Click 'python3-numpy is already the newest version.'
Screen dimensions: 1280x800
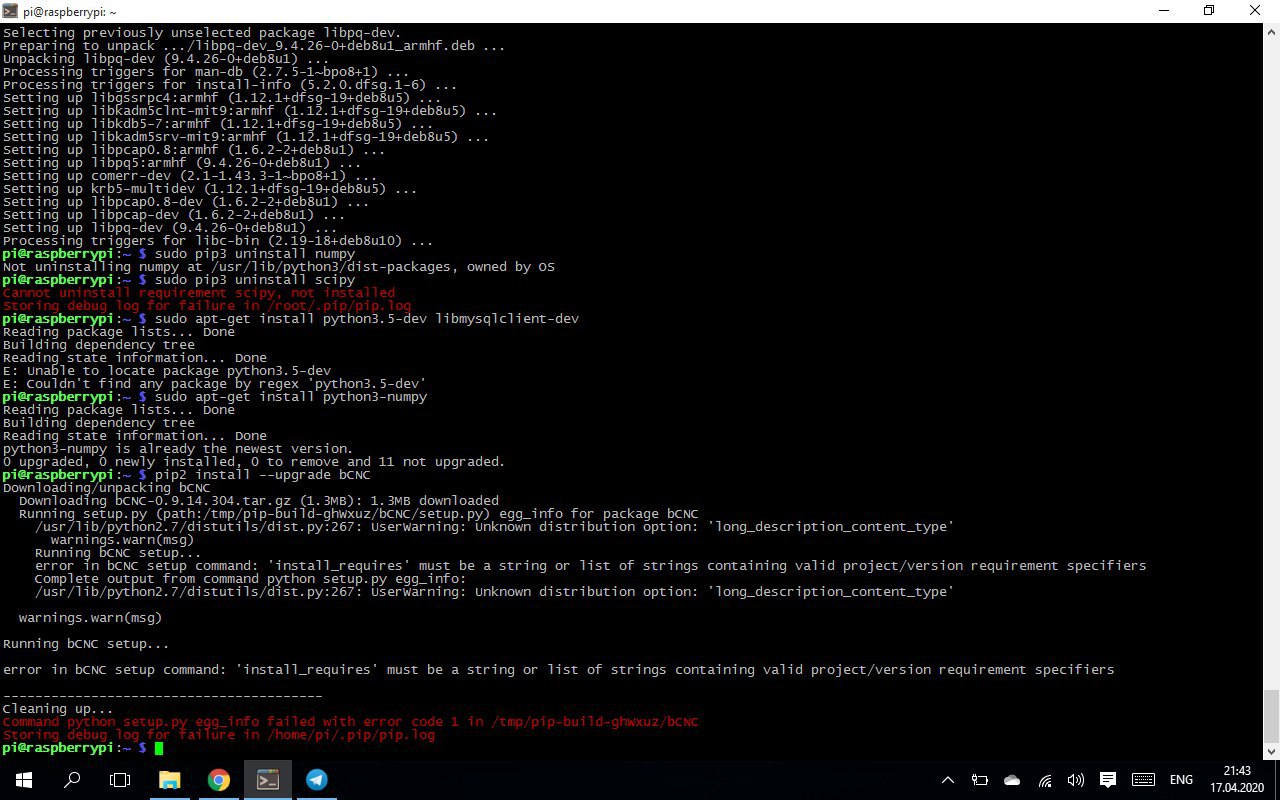pyautogui.click(x=178, y=449)
